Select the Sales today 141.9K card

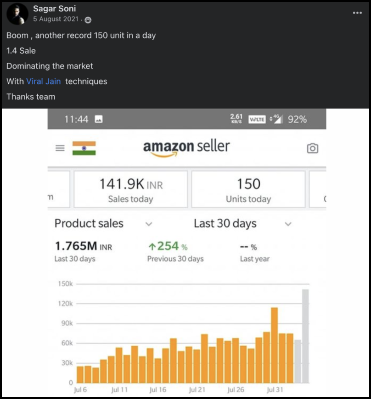131,189
